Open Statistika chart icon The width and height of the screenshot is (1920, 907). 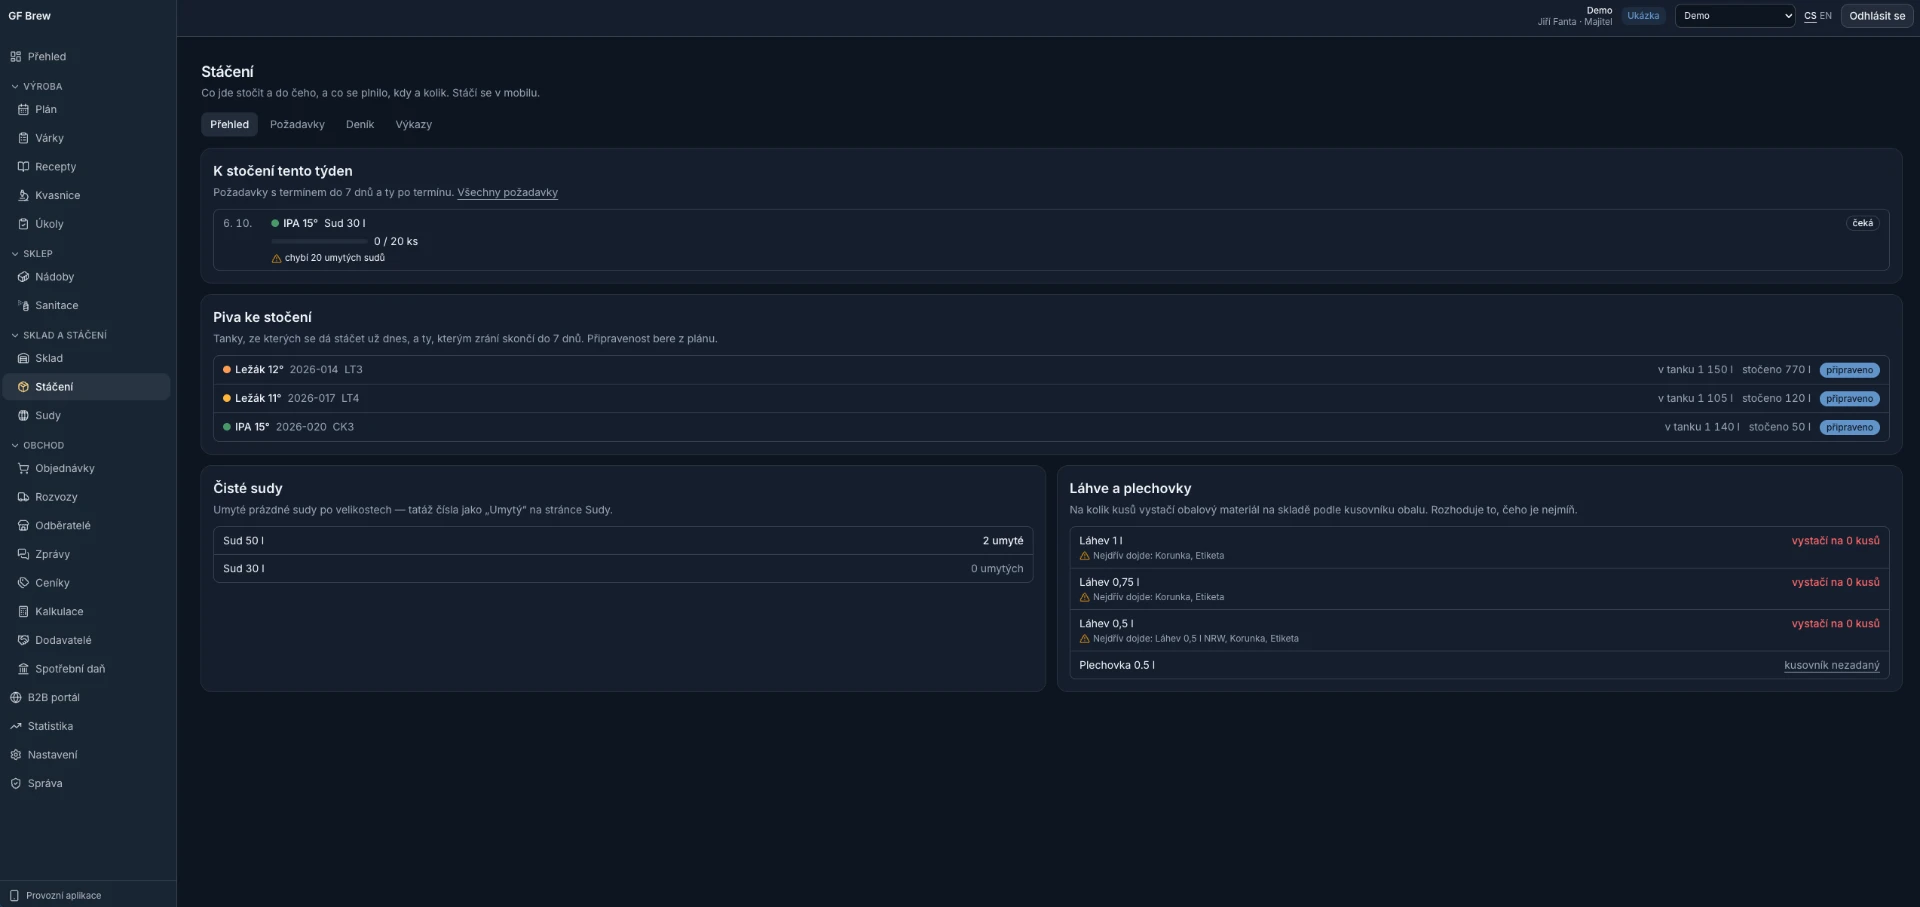point(16,726)
